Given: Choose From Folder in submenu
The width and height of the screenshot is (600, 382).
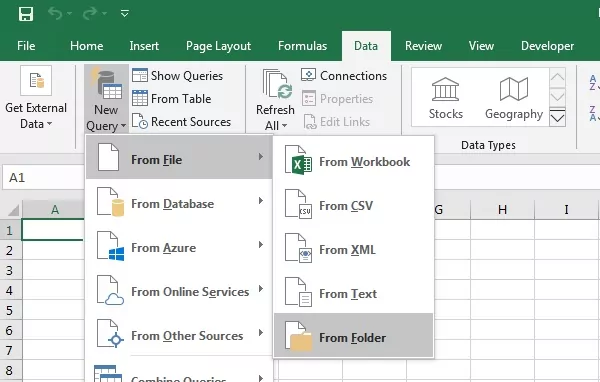Looking at the screenshot, I should (x=354, y=335).
